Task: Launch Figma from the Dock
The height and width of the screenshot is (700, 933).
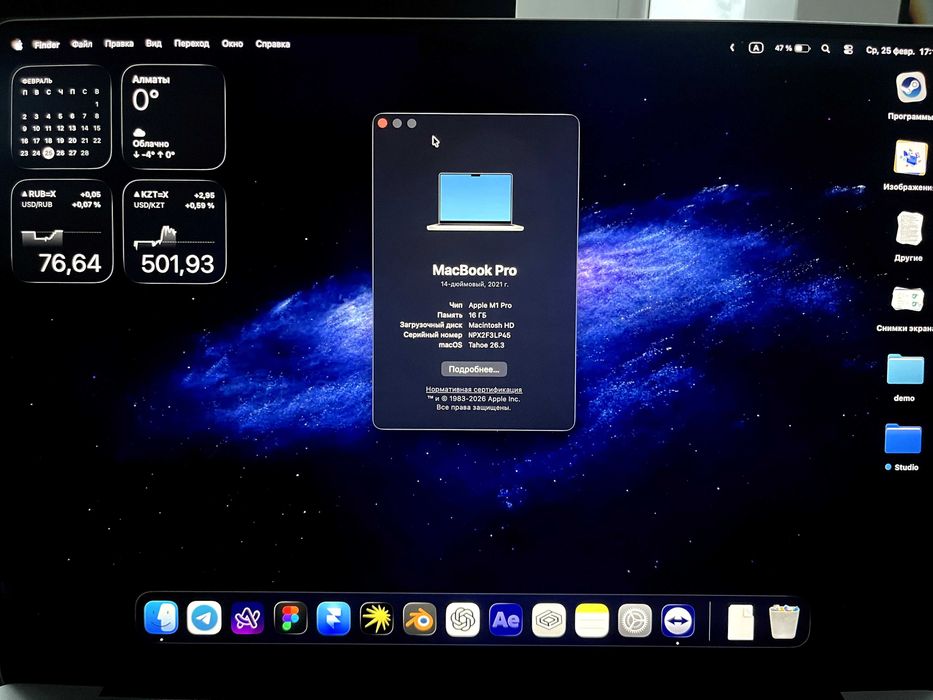Action: click(x=290, y=618)
